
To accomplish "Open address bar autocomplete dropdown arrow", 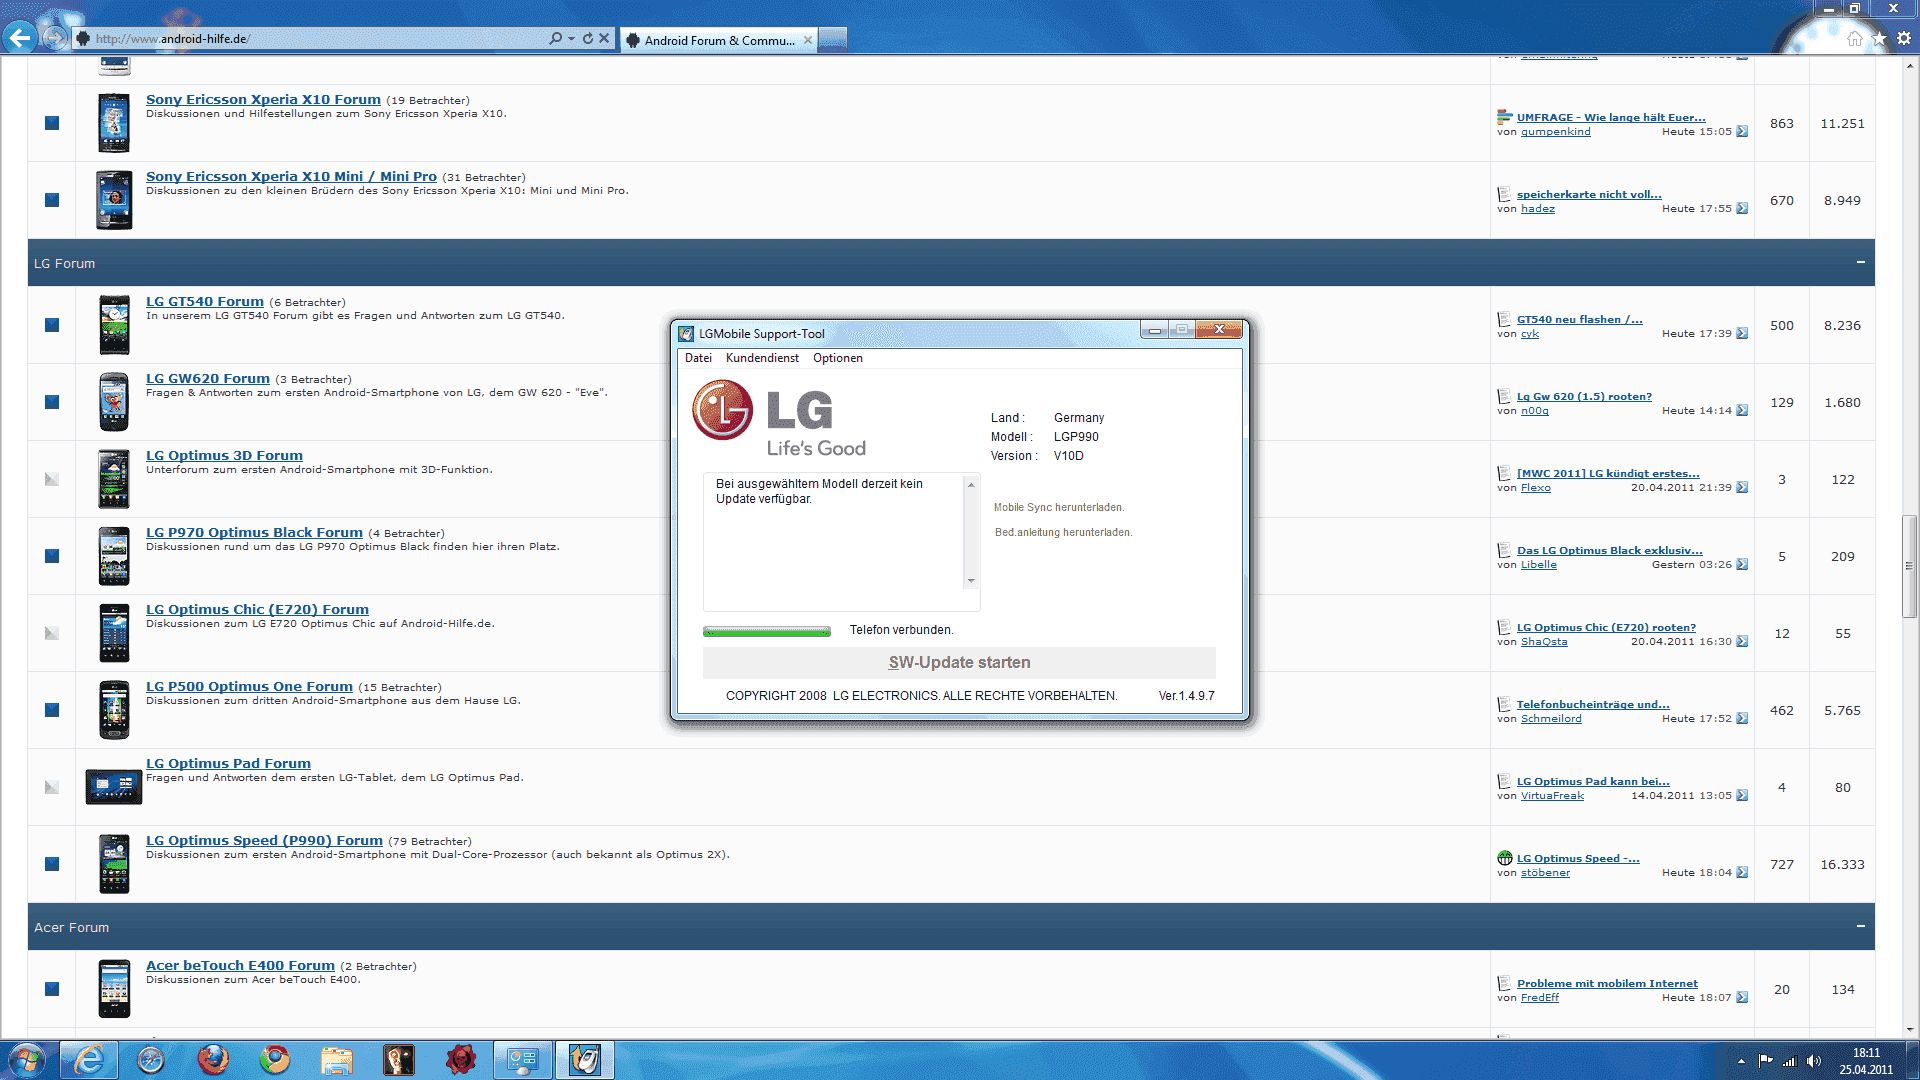I will tap(571, 38).
